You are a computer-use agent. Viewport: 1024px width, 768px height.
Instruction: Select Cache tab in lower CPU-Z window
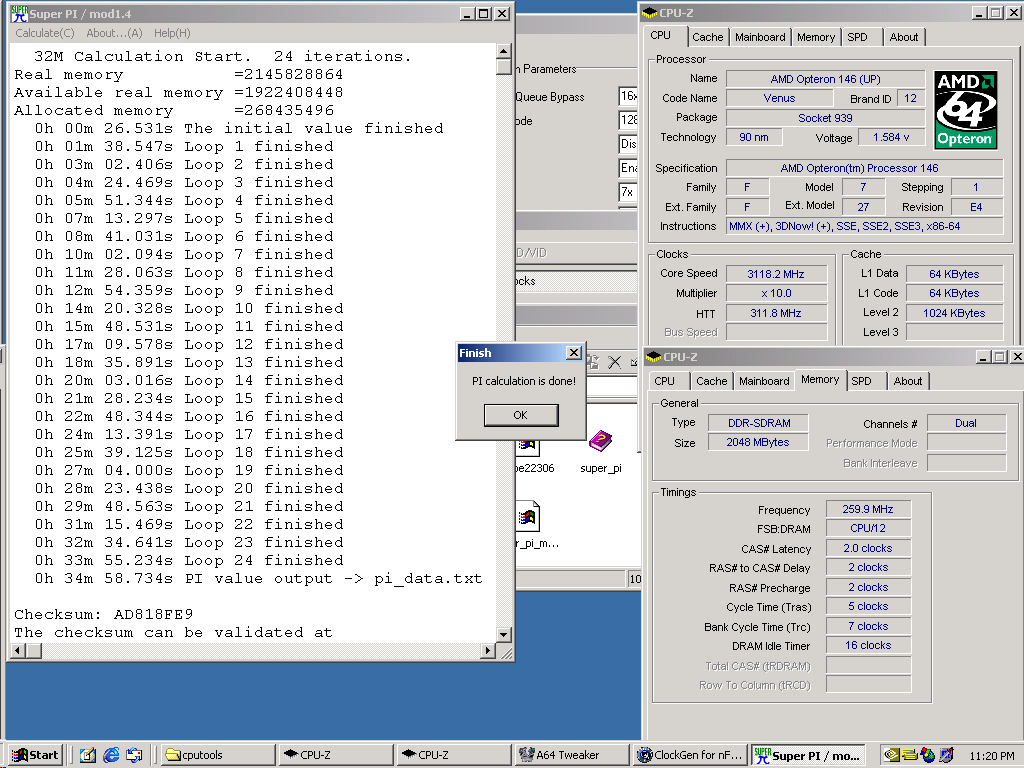coord(712,381)
